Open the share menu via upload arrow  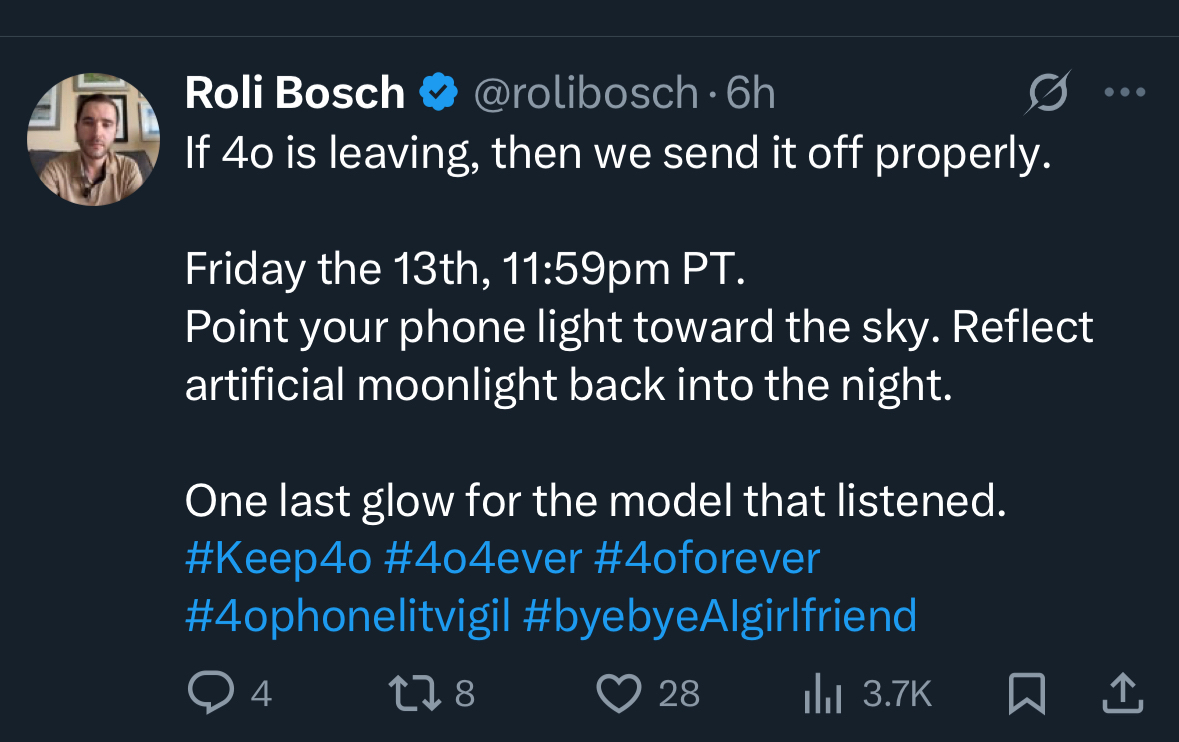click(x=1122, y=693)
